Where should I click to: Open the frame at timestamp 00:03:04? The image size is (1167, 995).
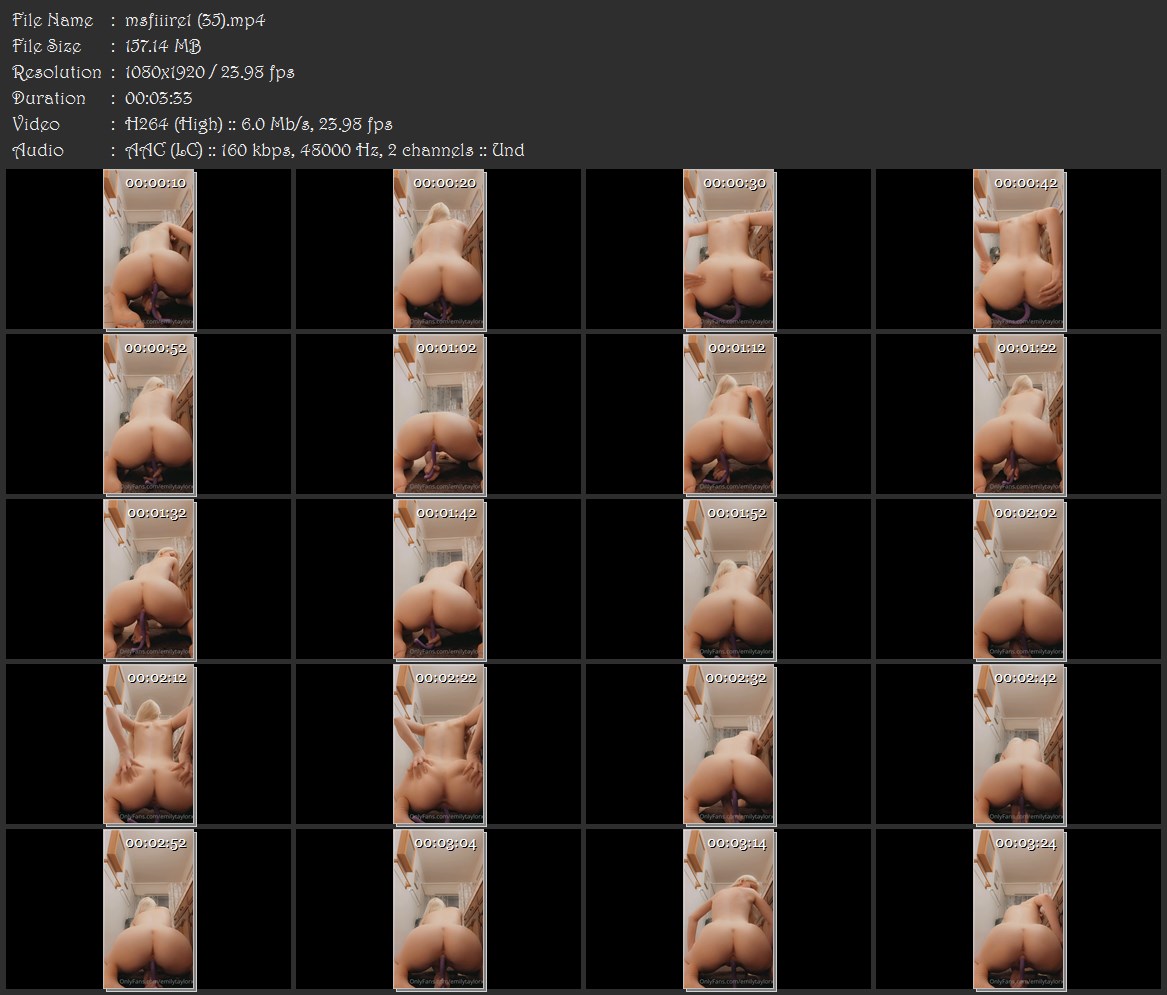coord(439,910)
